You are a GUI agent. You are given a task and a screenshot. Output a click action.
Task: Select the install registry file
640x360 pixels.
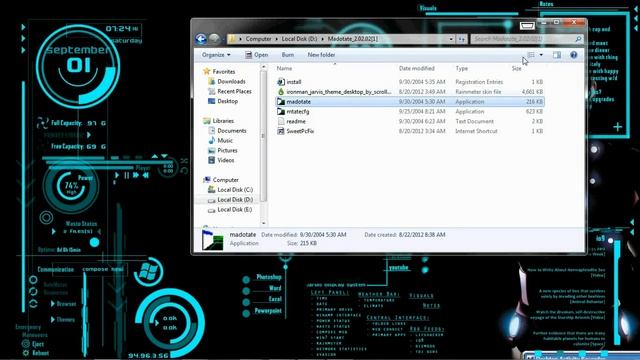pyautogui.click(x=294, y=82)
